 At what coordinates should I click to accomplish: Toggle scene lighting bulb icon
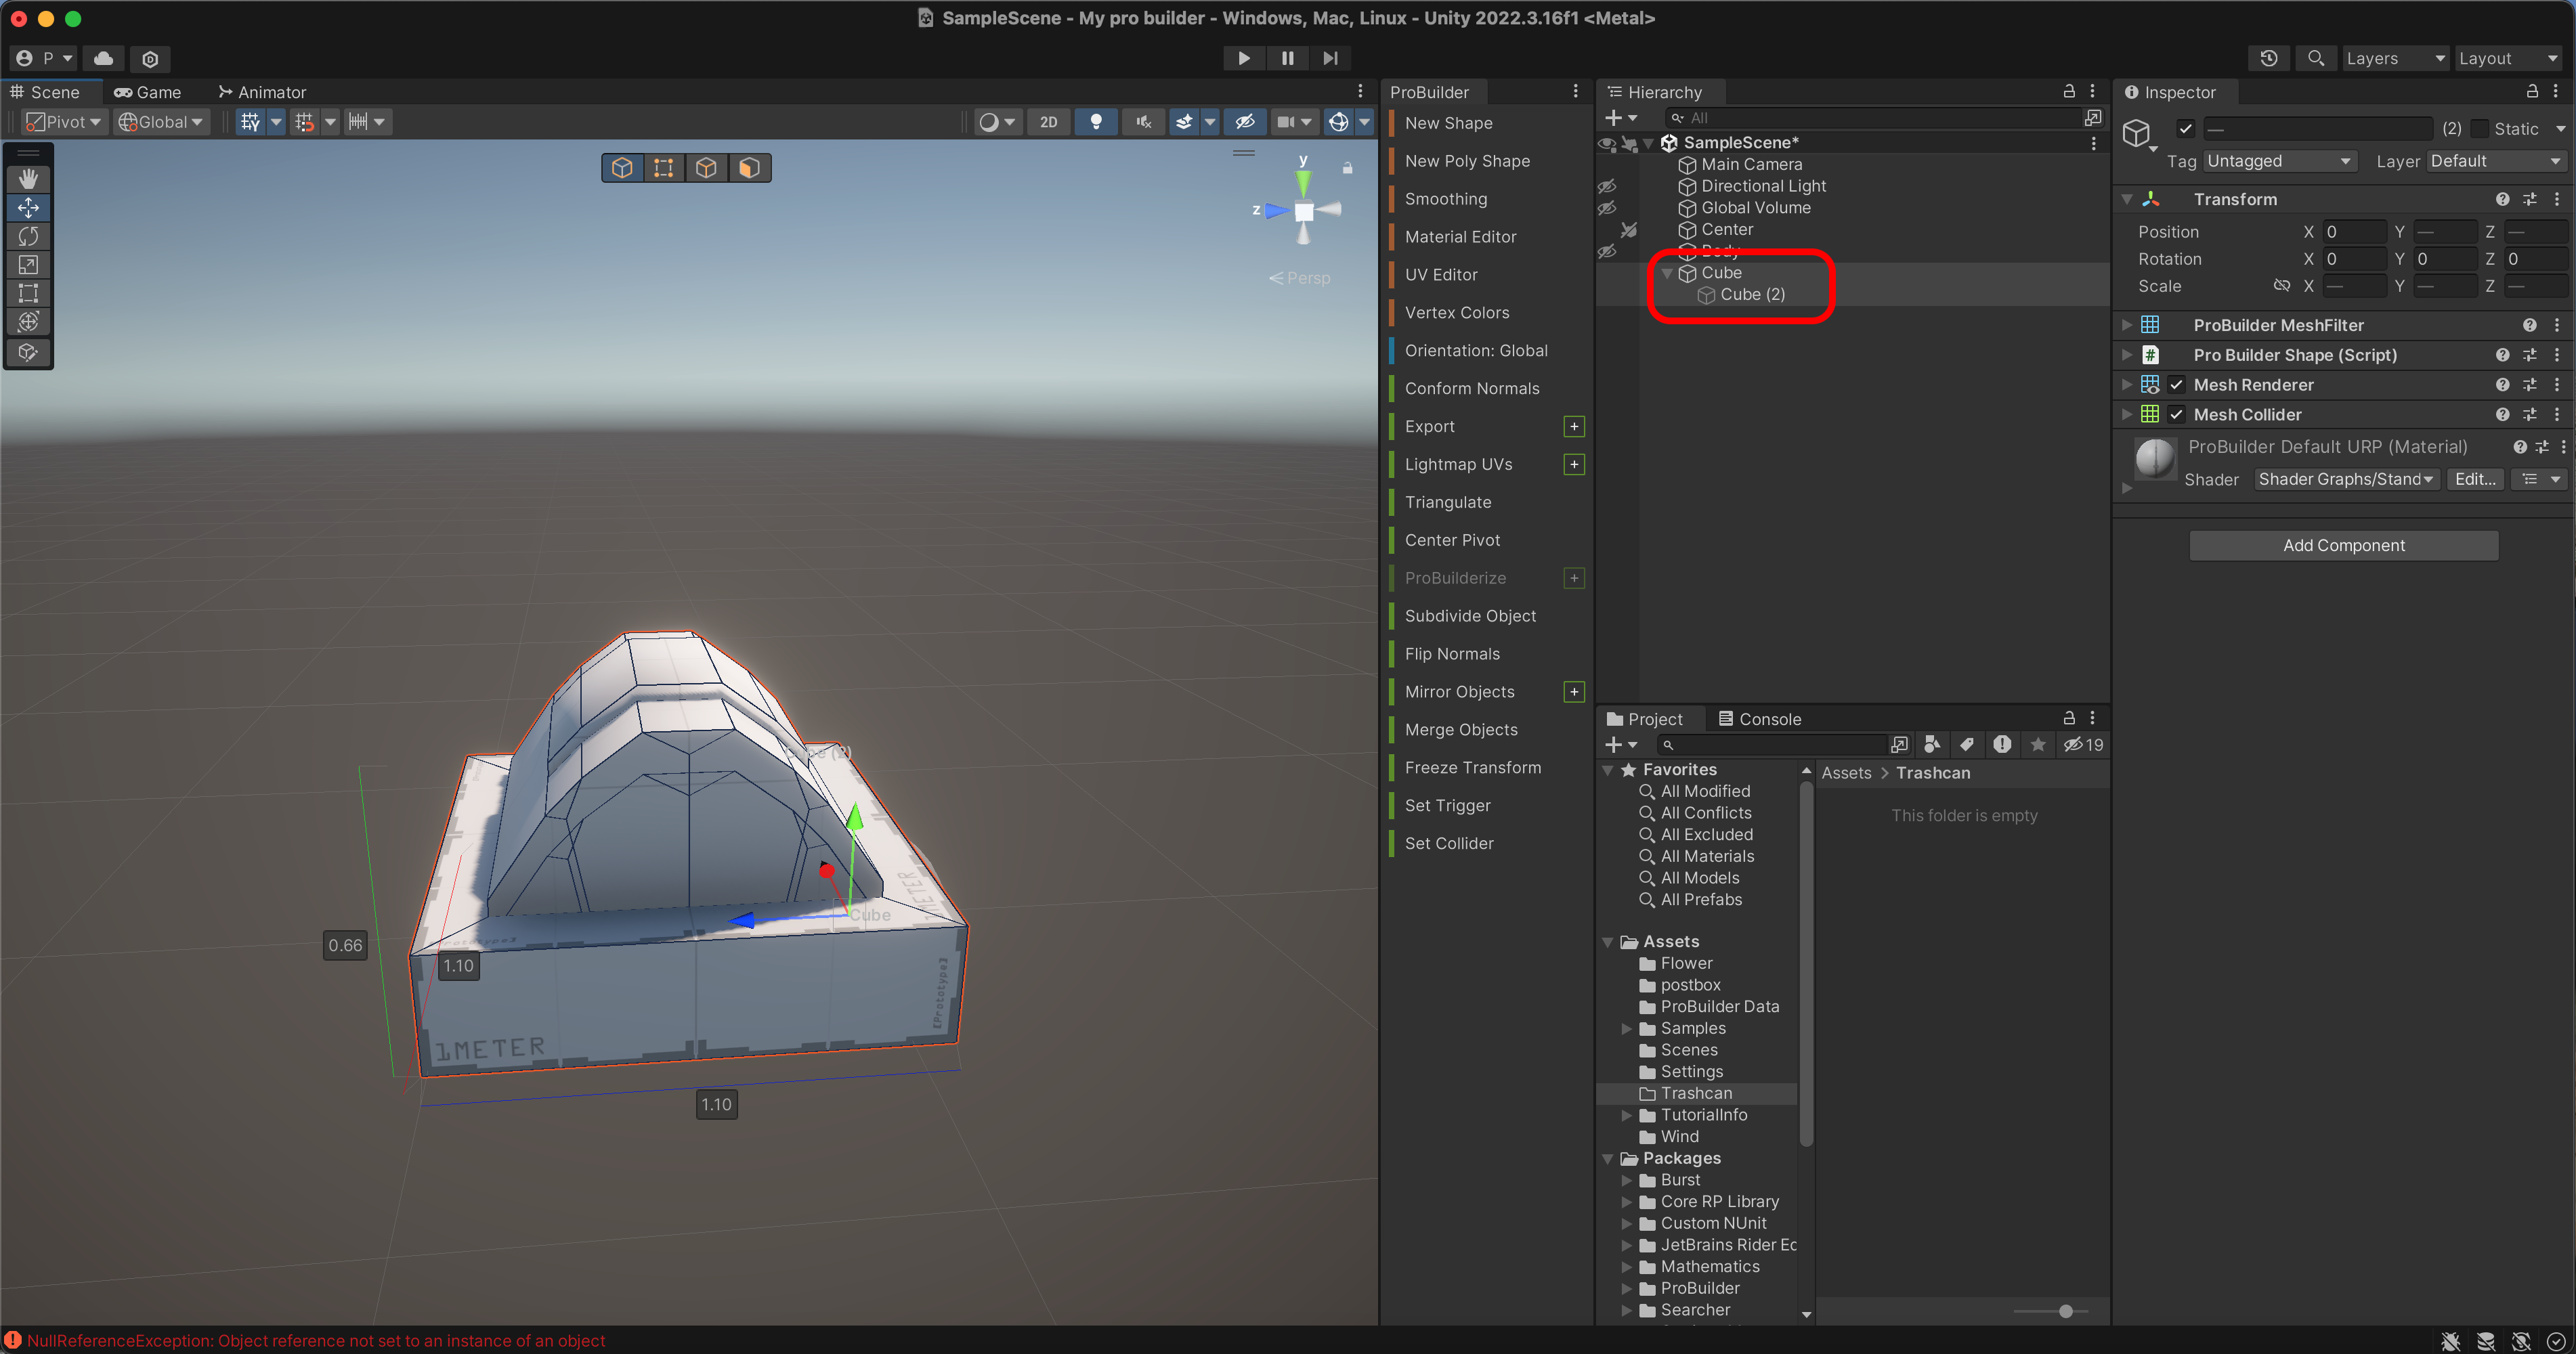click(x=1096, y=122)
